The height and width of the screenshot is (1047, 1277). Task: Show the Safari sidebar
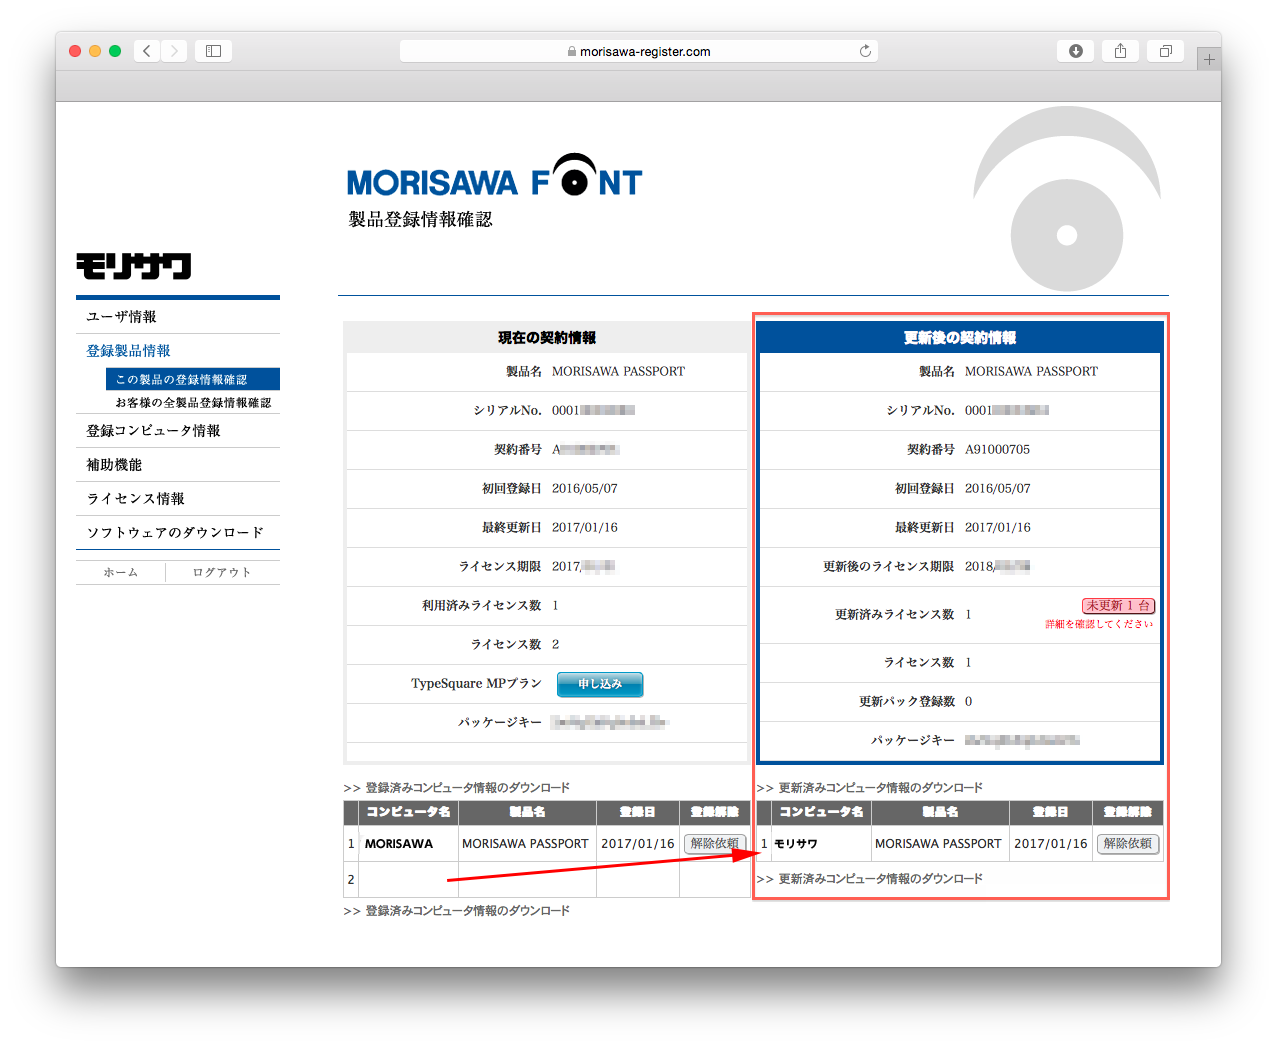[x=213, y=51]
